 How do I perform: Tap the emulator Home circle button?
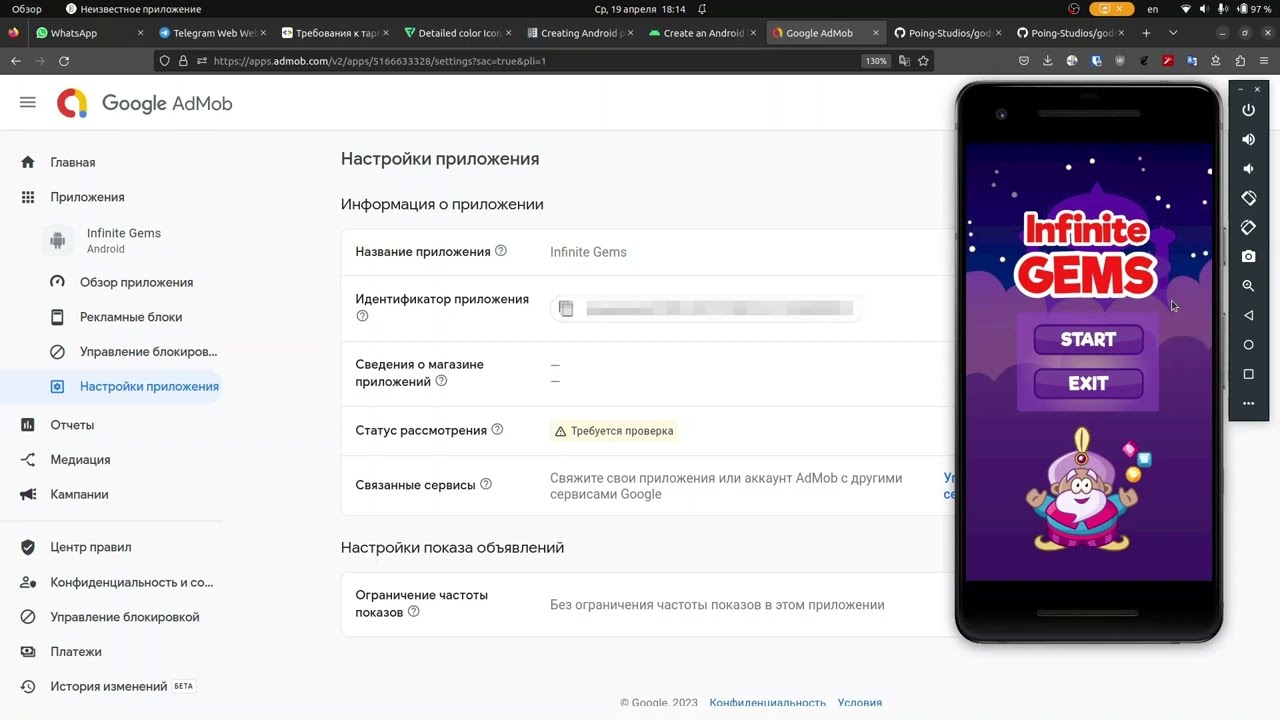pos(1248,345)
